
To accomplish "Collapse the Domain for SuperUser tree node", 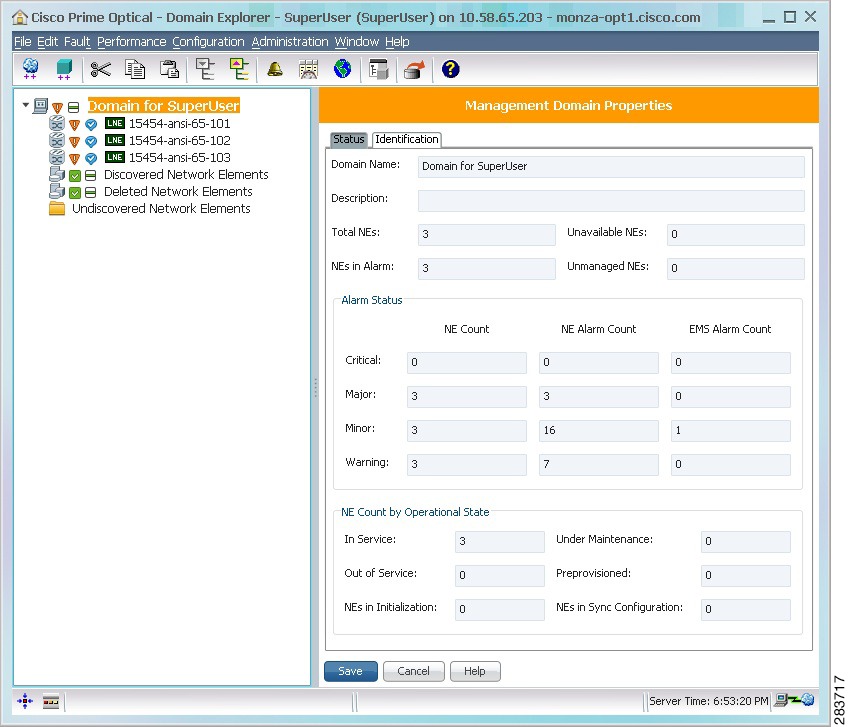I will point(25,105).
